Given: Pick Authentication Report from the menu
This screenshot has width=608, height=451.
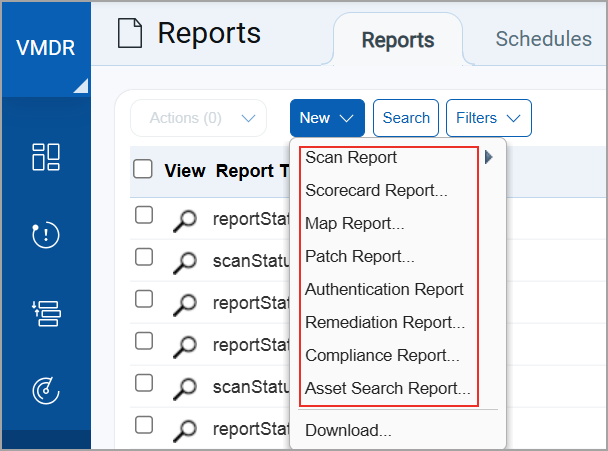Looking at the screenshot, I should coord(384,289).
